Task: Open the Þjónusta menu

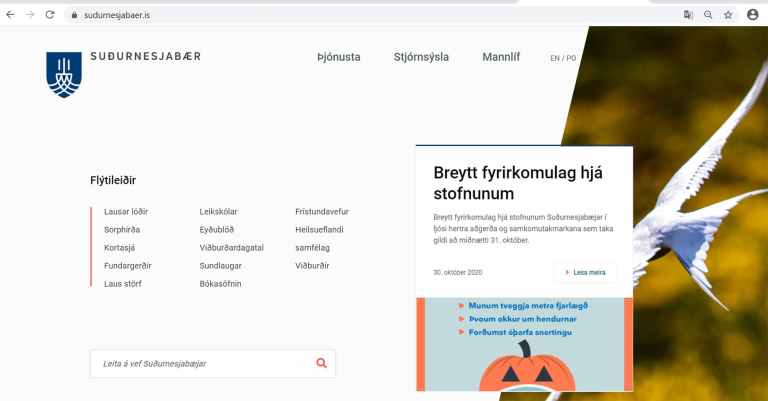Action: tap(339, 57)
